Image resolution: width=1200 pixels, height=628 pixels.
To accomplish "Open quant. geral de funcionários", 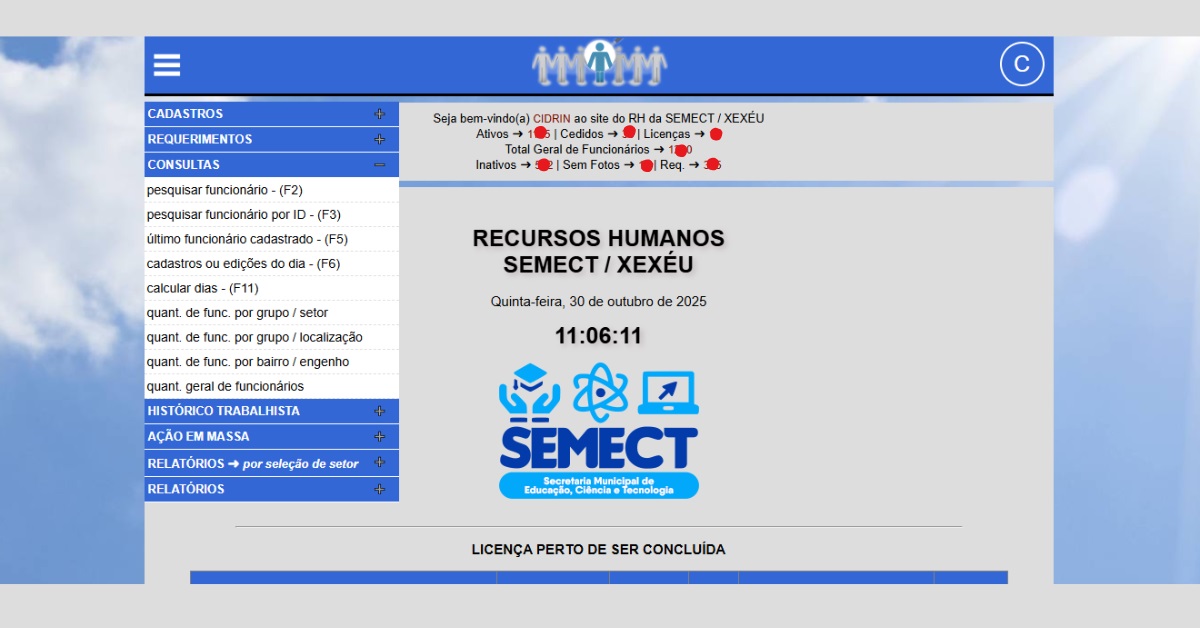I will [225, 386].
